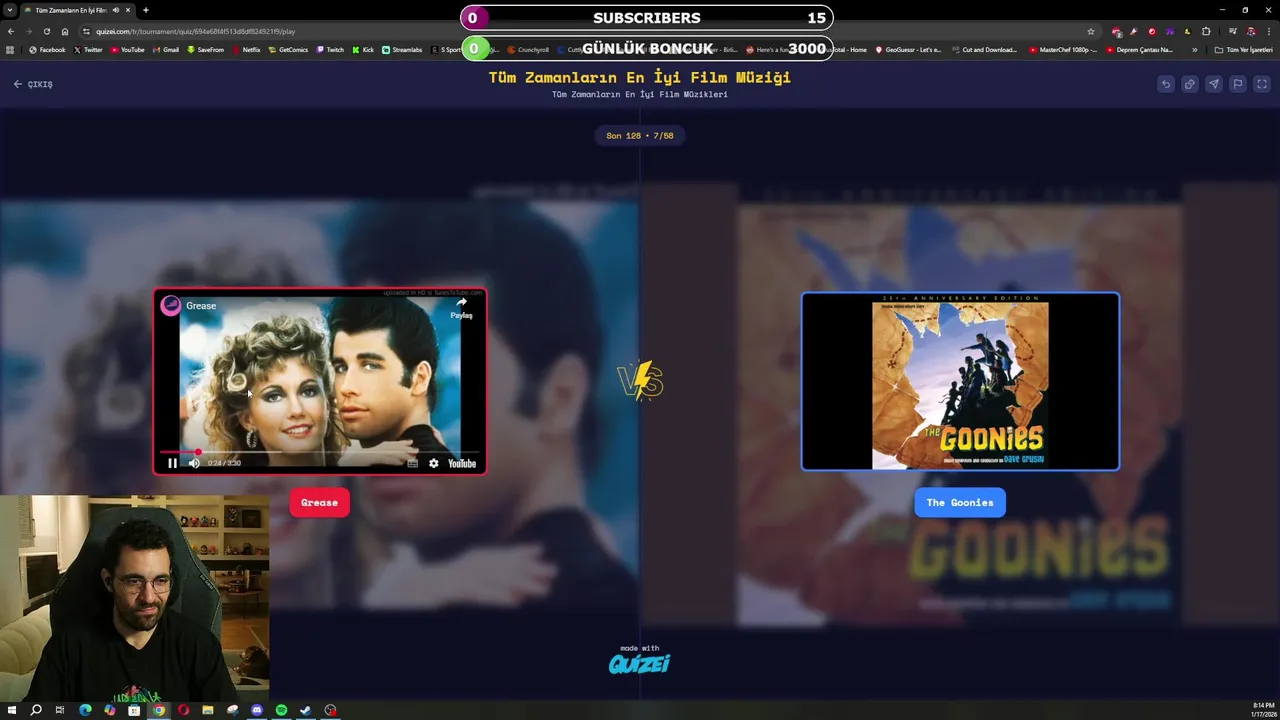Expand hidden bookmarks chevron
This screenshot has height=720, width=1280.
[x=1195, y=49]
